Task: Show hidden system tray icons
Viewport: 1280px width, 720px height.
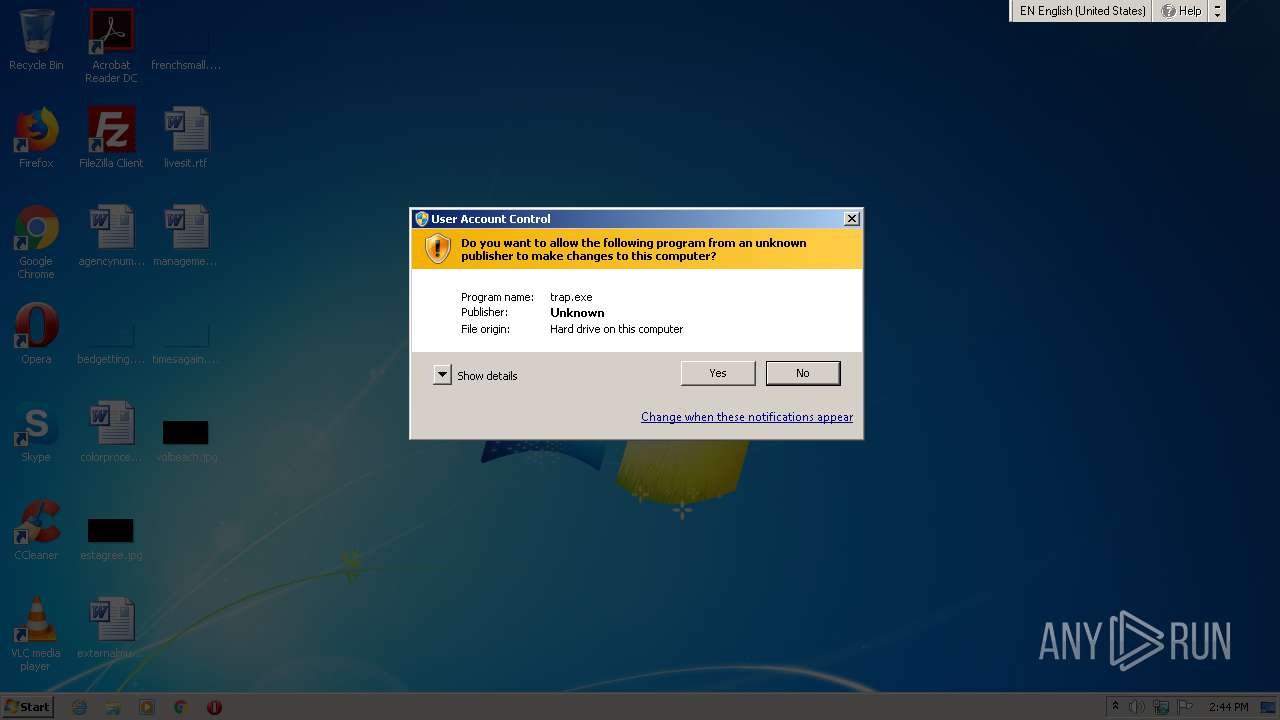Action: [x=1116, y=707]
